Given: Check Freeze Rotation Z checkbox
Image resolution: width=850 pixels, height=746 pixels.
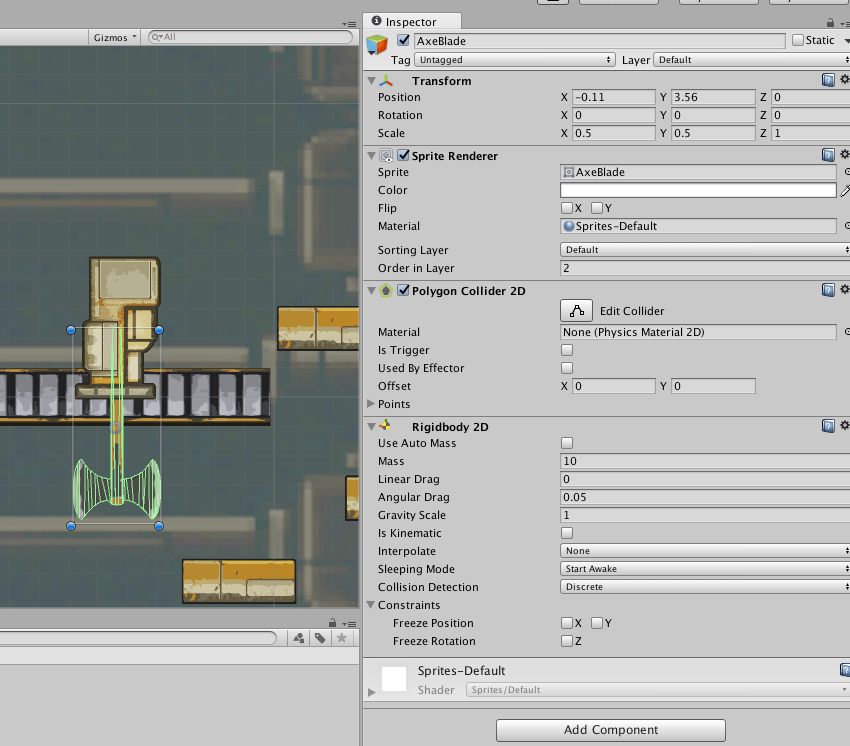Looking at the screenshot, I should [x=567, y=641].
